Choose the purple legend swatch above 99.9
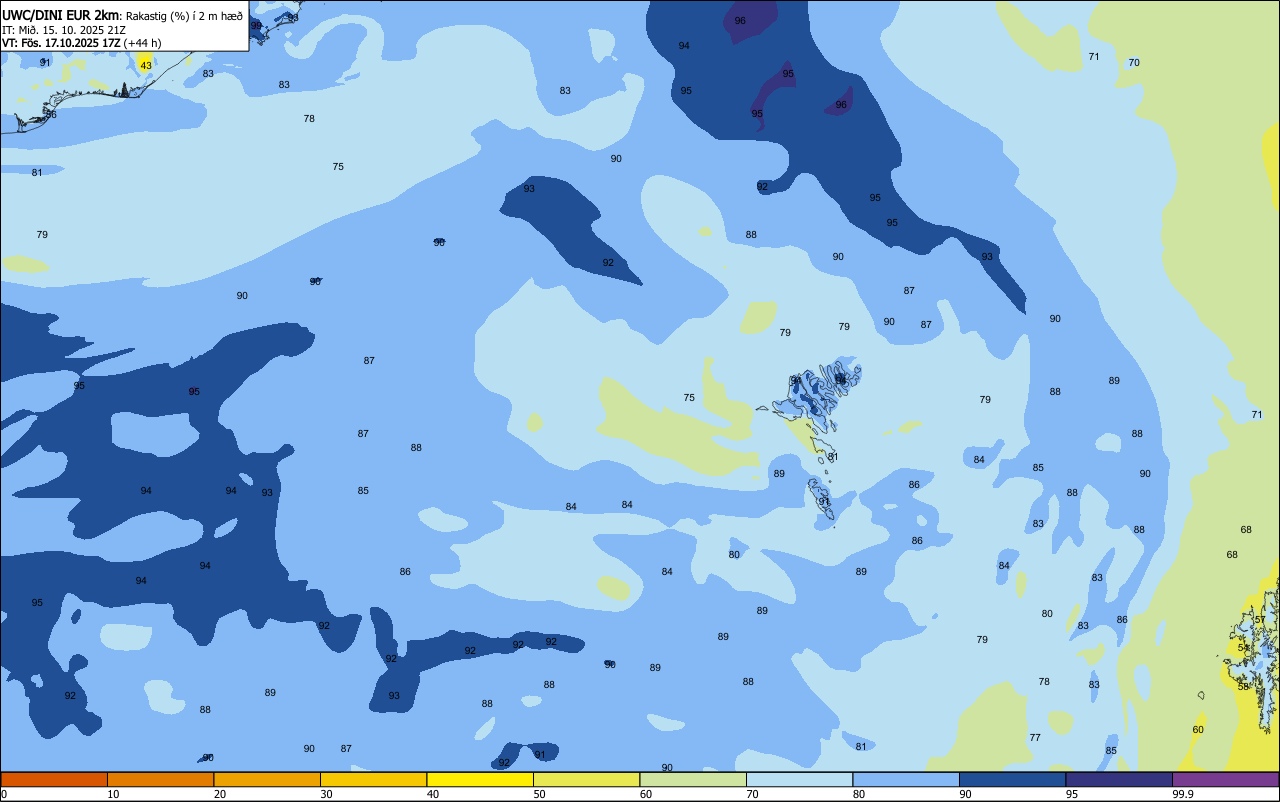The image size is (1280, 802). pyautogui.click(x=1225, y=779)
